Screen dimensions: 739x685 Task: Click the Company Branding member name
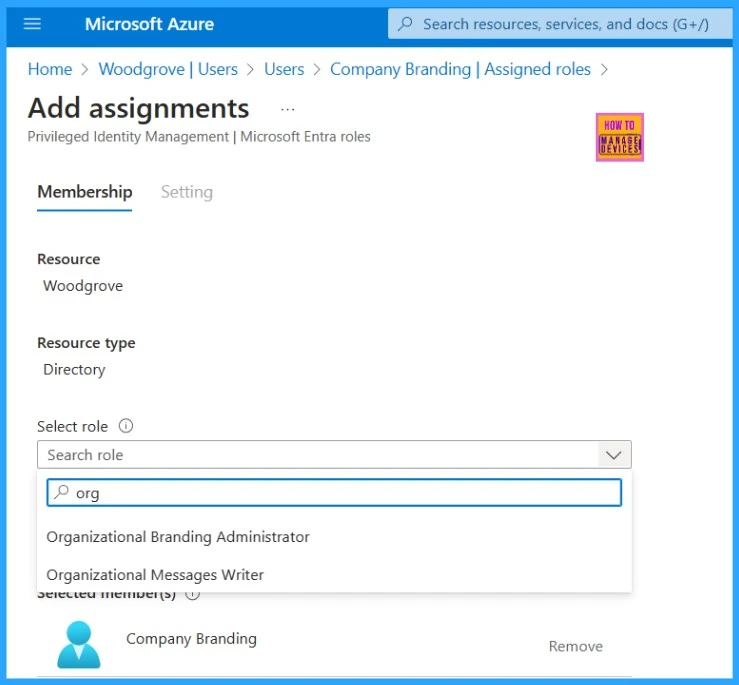coord(191,638)
